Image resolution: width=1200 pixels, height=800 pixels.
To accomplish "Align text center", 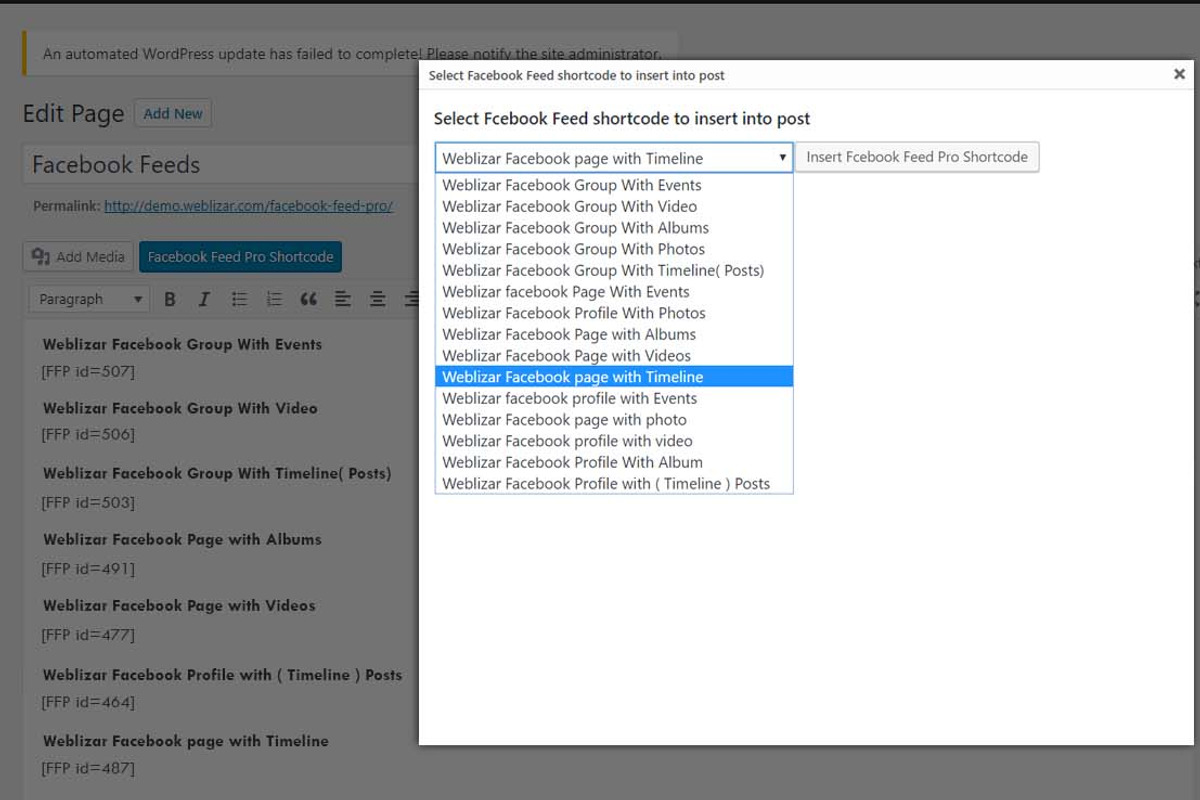I will tap(377, 299).
